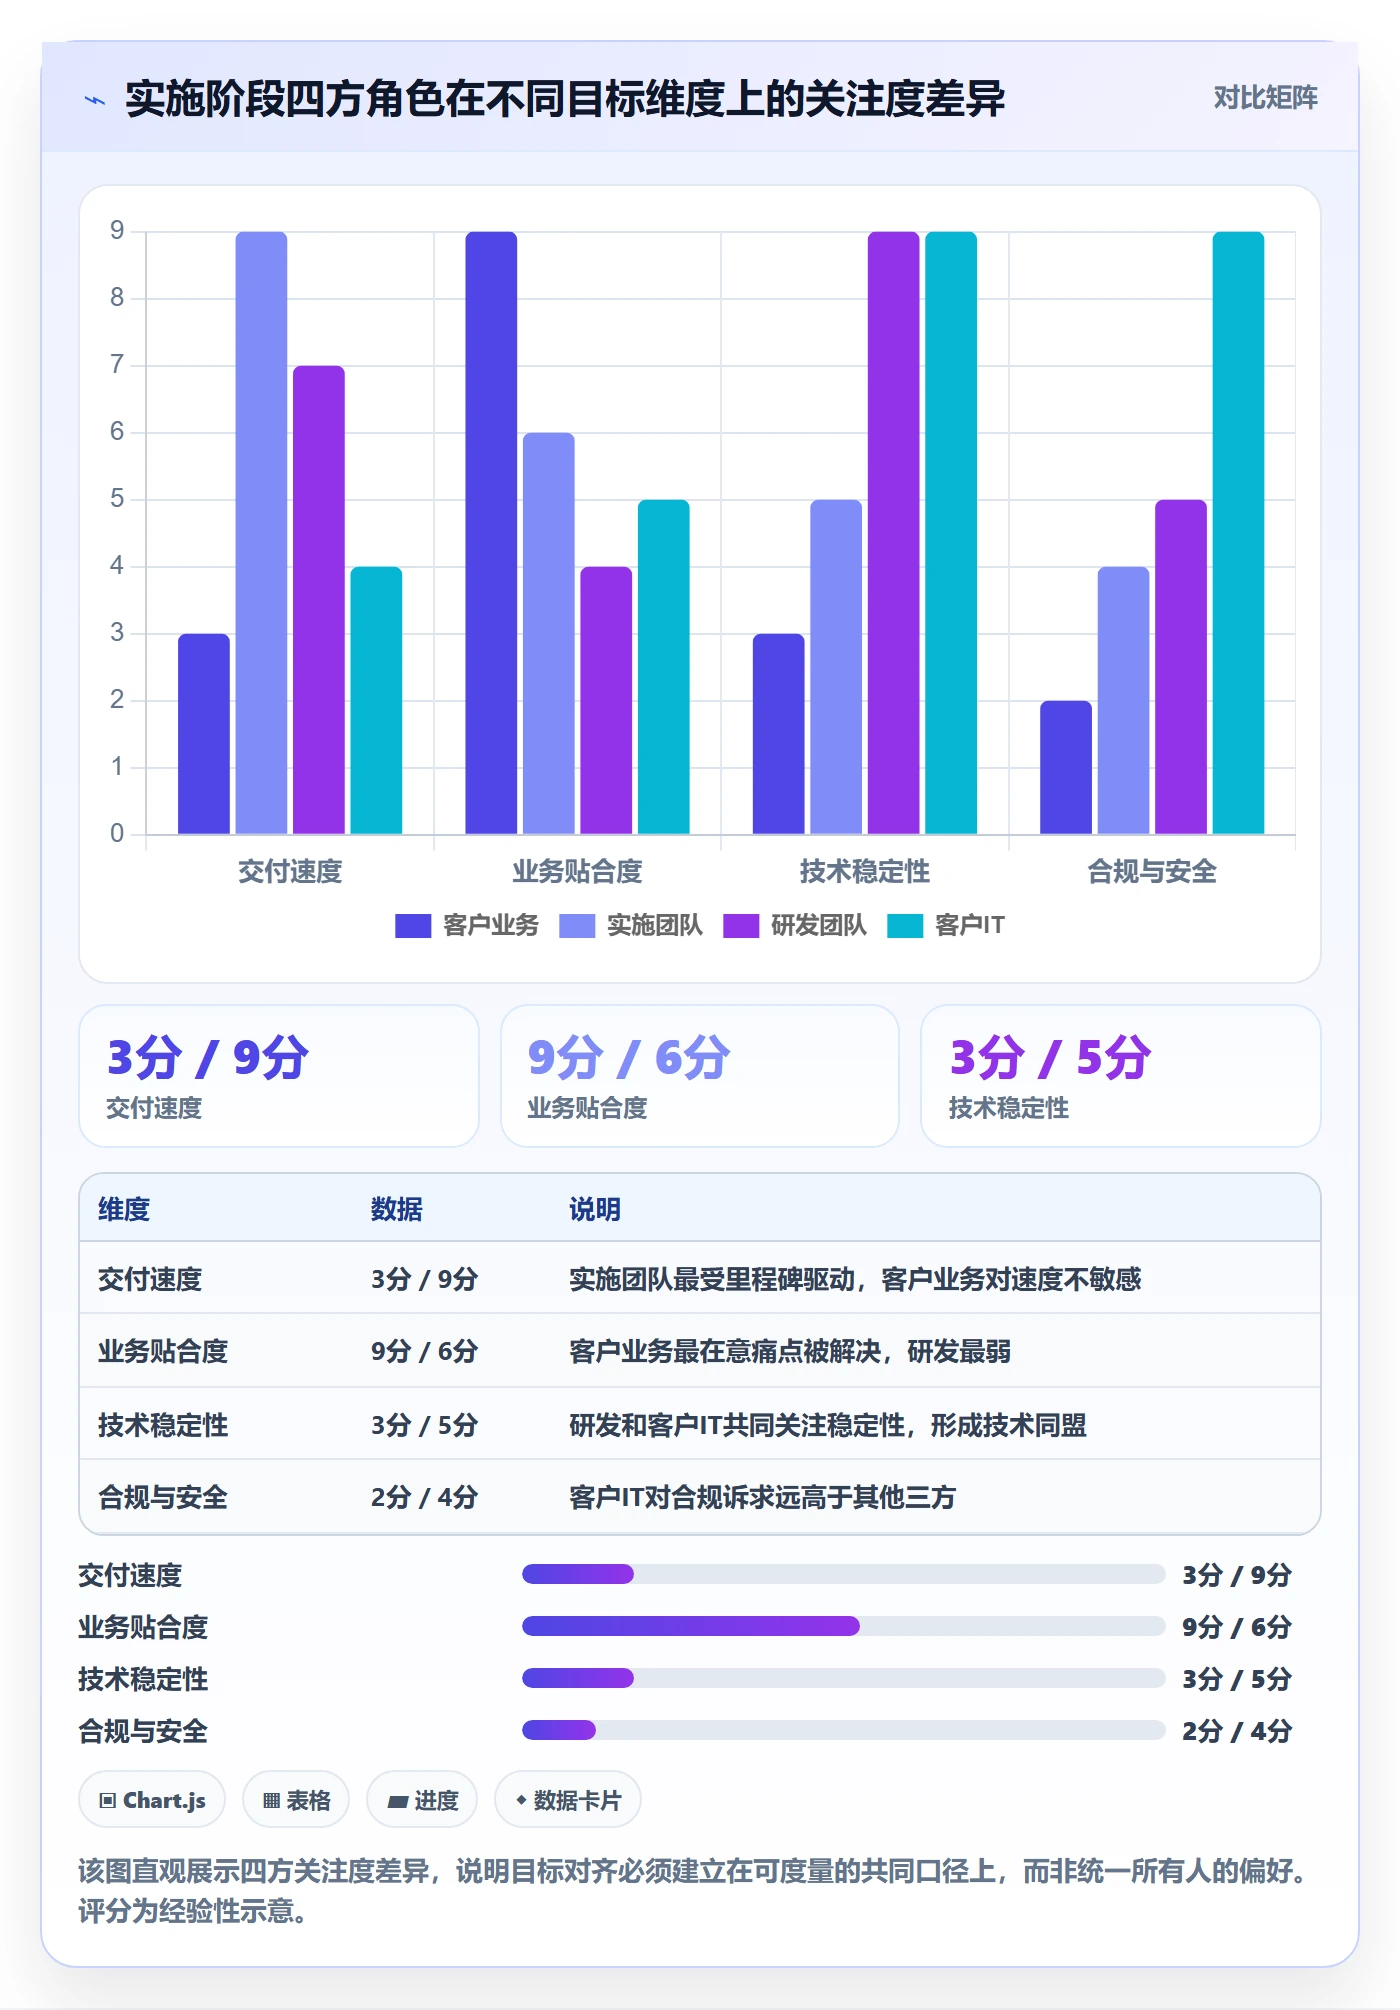Select the 数据卡片 chip

click(568, 1800)
